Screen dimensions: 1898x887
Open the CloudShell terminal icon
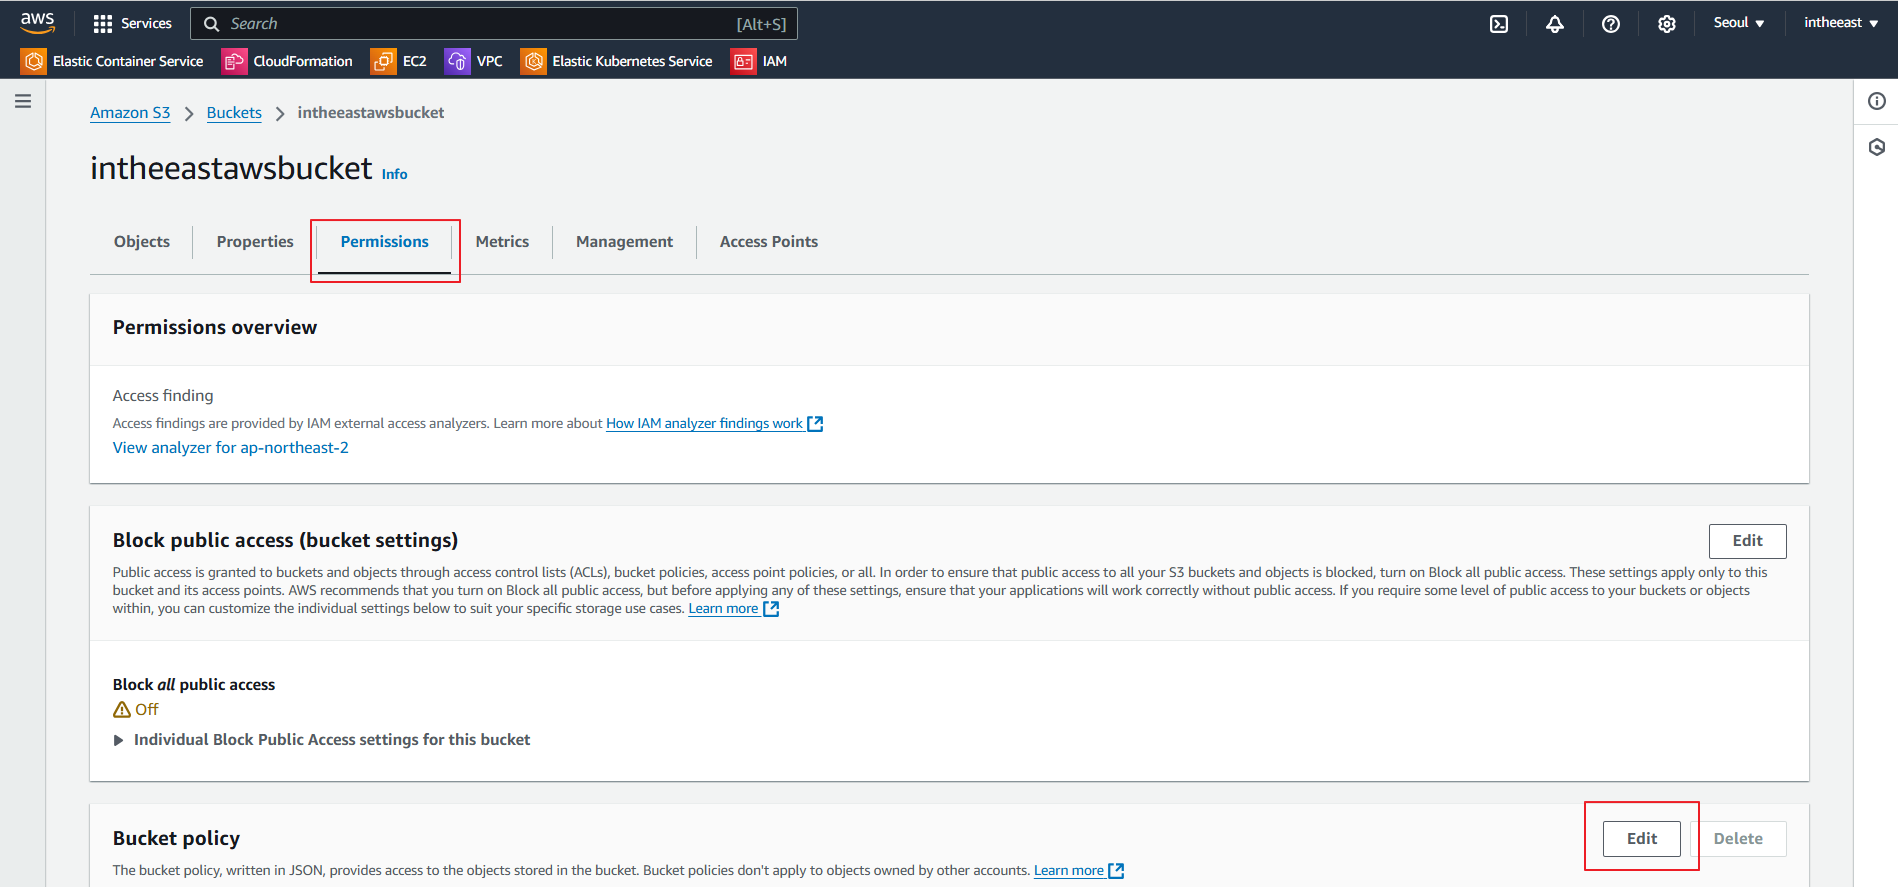tap(1498, 24)
